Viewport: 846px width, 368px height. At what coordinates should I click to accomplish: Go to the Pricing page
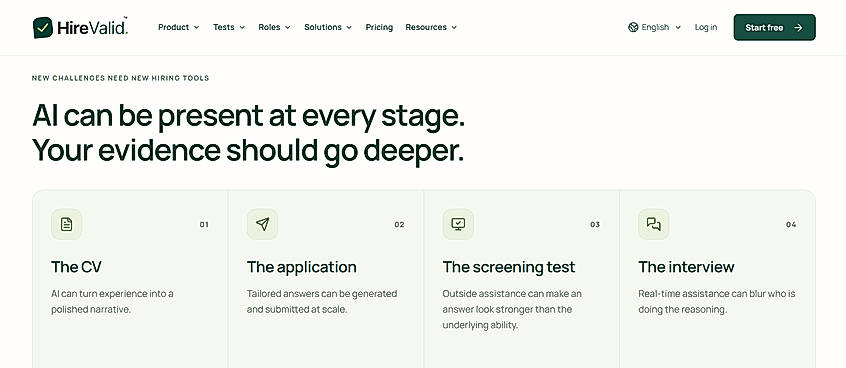click(379, 27)
